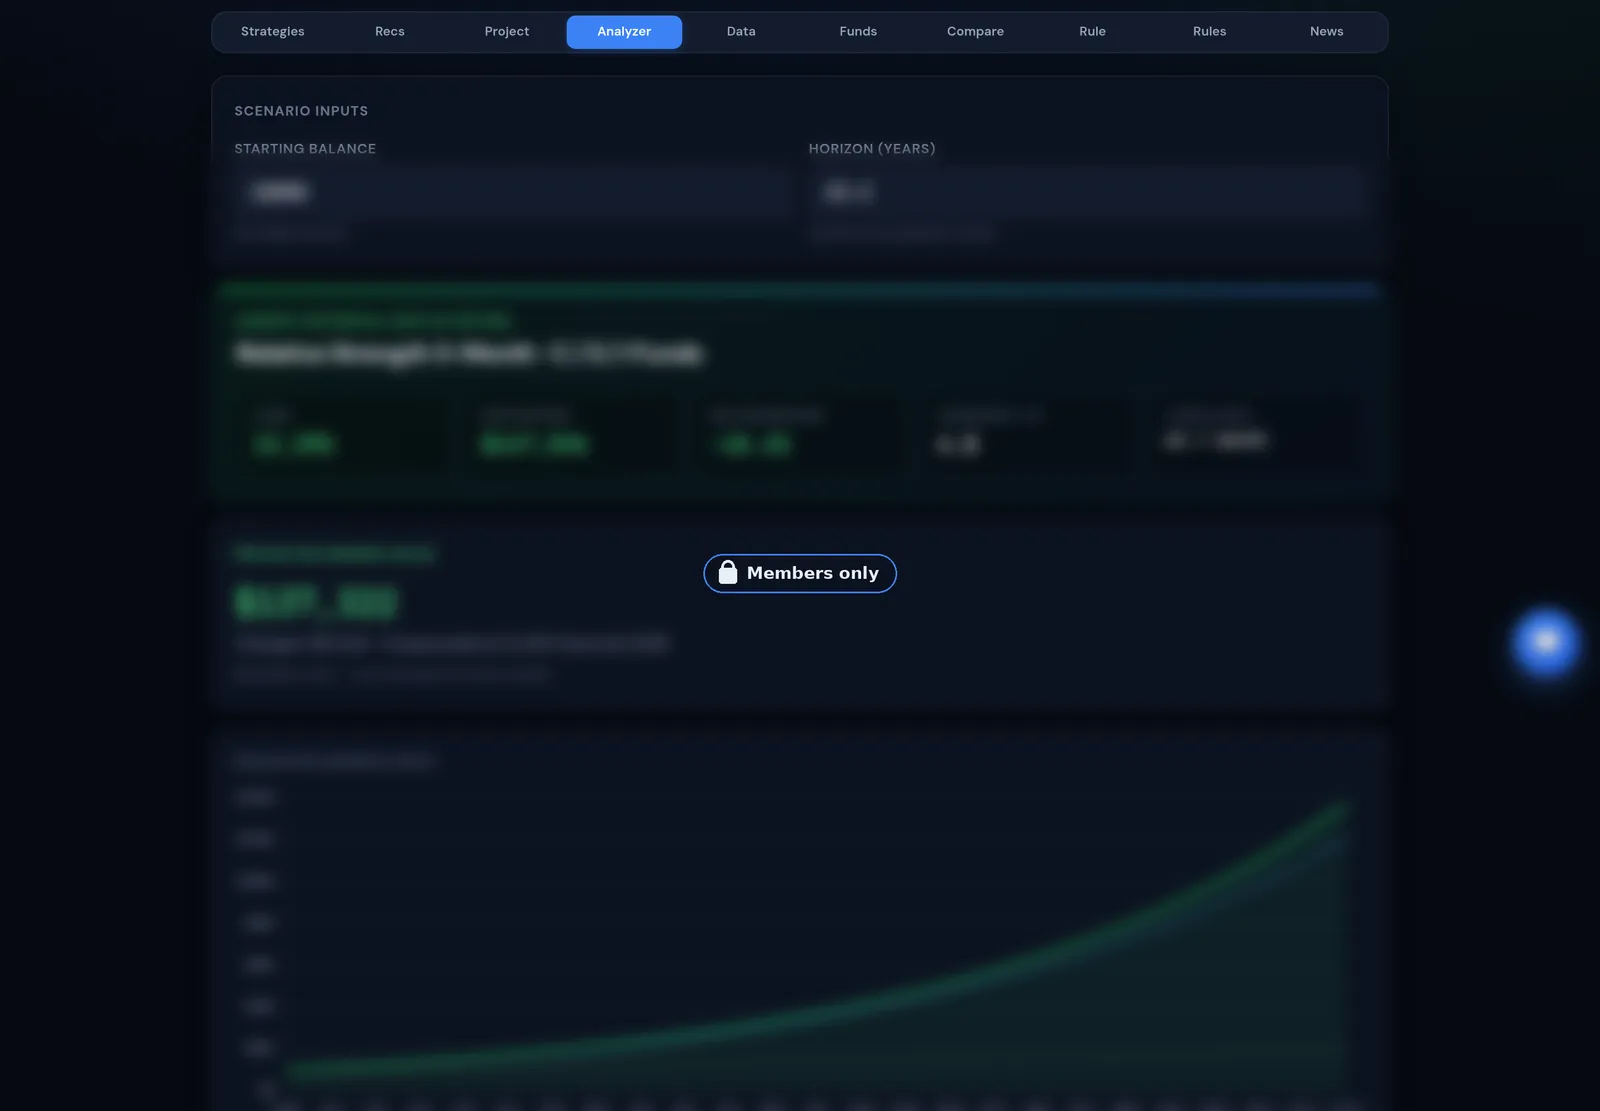This screenshot has height=1111, width=1600.
Task: Open the Data tab
Action: tap(741, 32)
